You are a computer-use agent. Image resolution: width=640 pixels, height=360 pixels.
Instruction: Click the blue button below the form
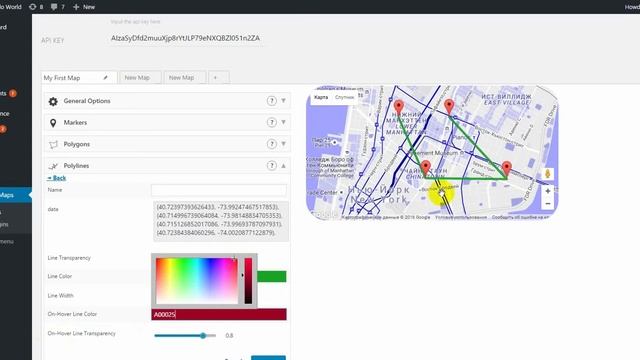click(268, 358)
